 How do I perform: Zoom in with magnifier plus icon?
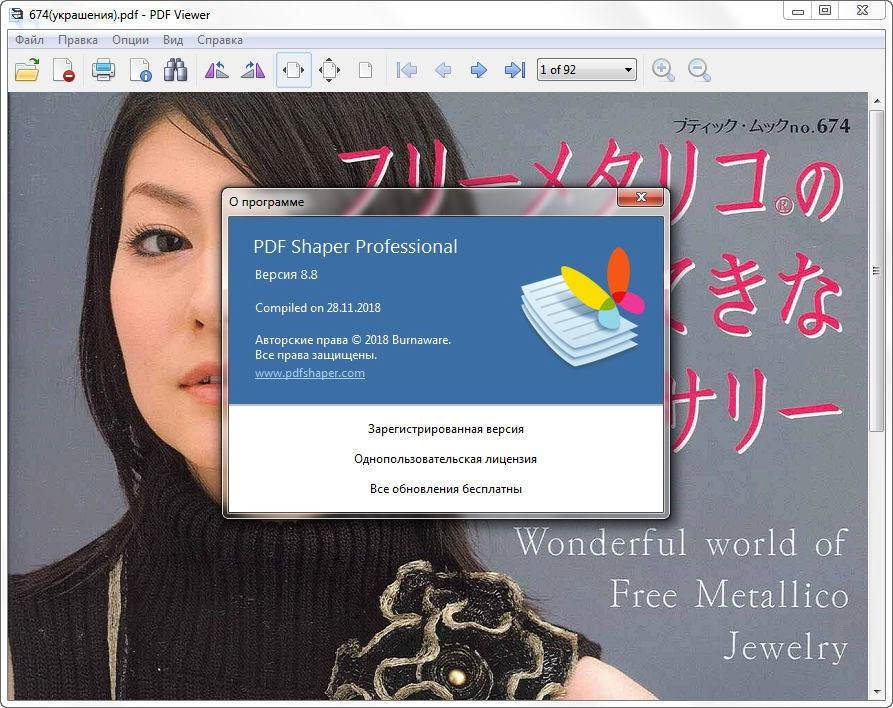tap(663, 70)
